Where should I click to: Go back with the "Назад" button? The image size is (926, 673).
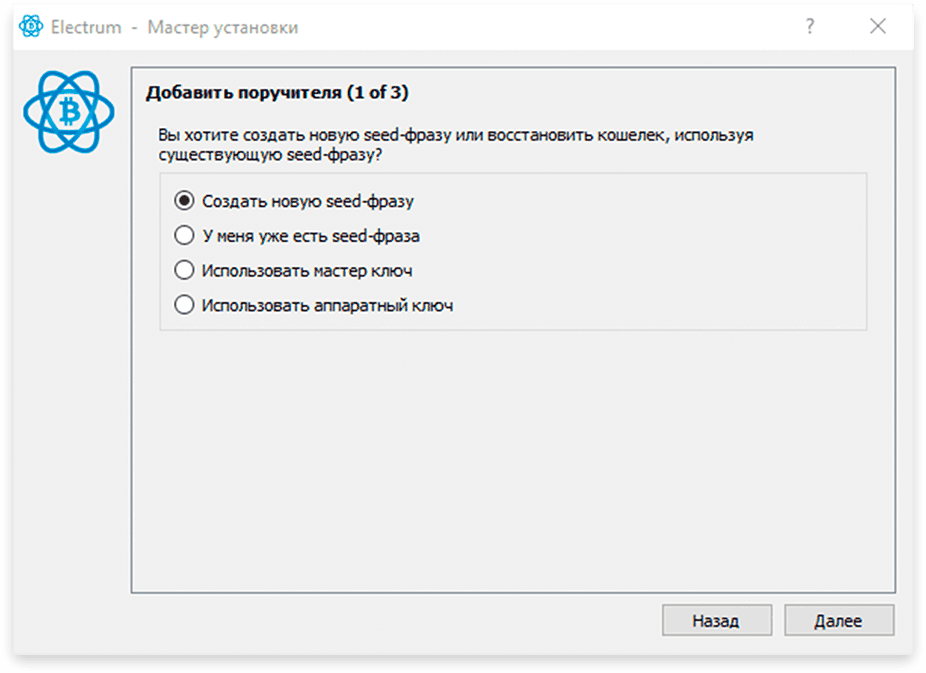click(x=716, y=620)
